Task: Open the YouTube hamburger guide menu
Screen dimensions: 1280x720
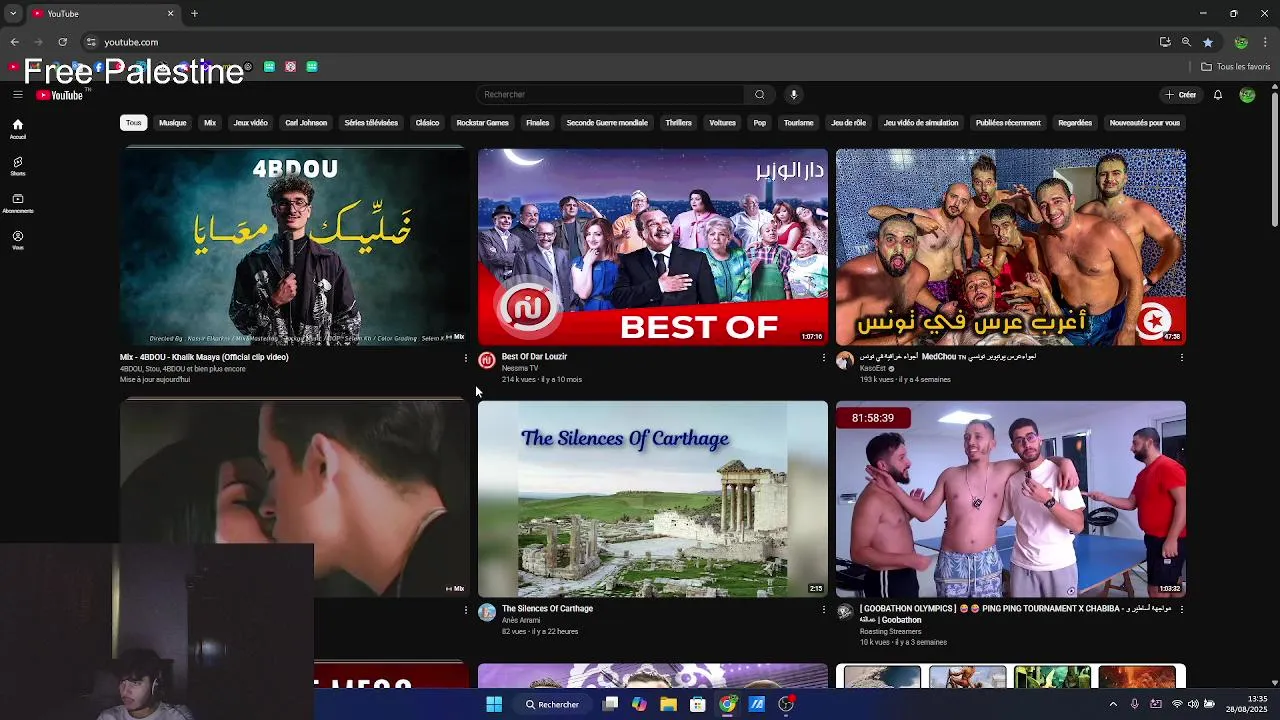Action: [x=17, y=94]
